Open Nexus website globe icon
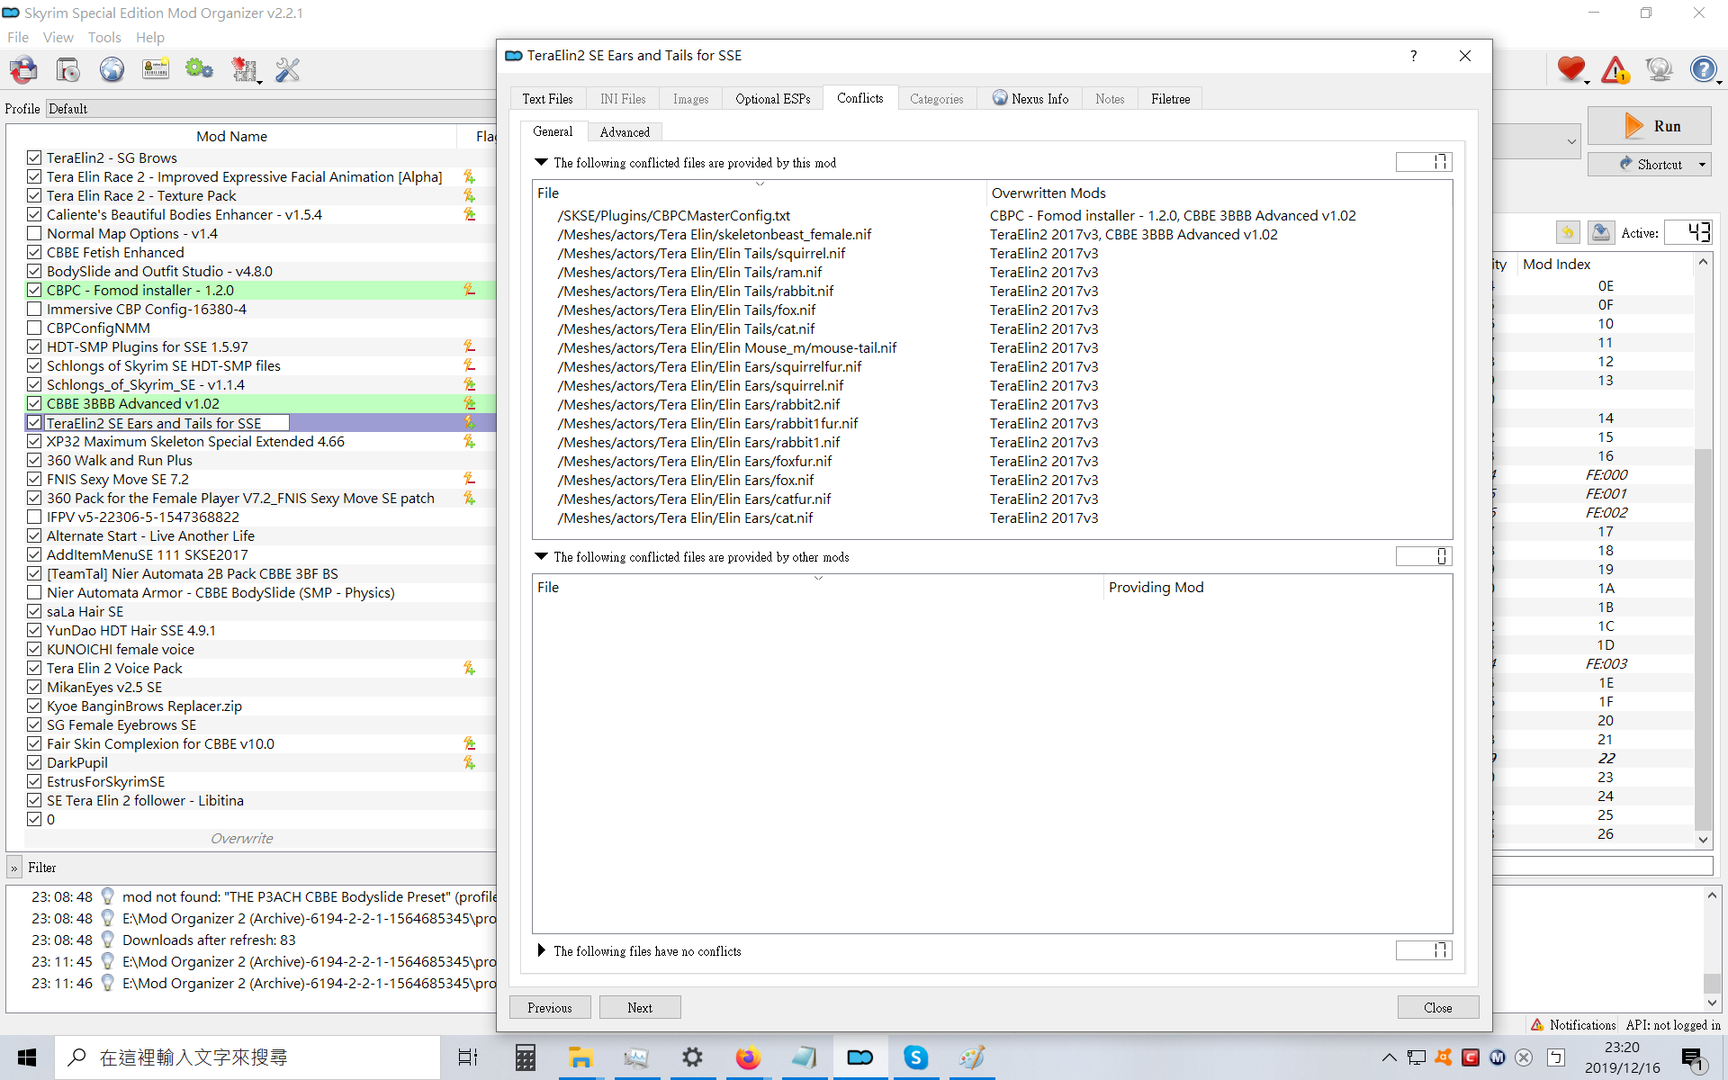The width and height of the screenshot is (1728, 1080). (x=112, y=70)
